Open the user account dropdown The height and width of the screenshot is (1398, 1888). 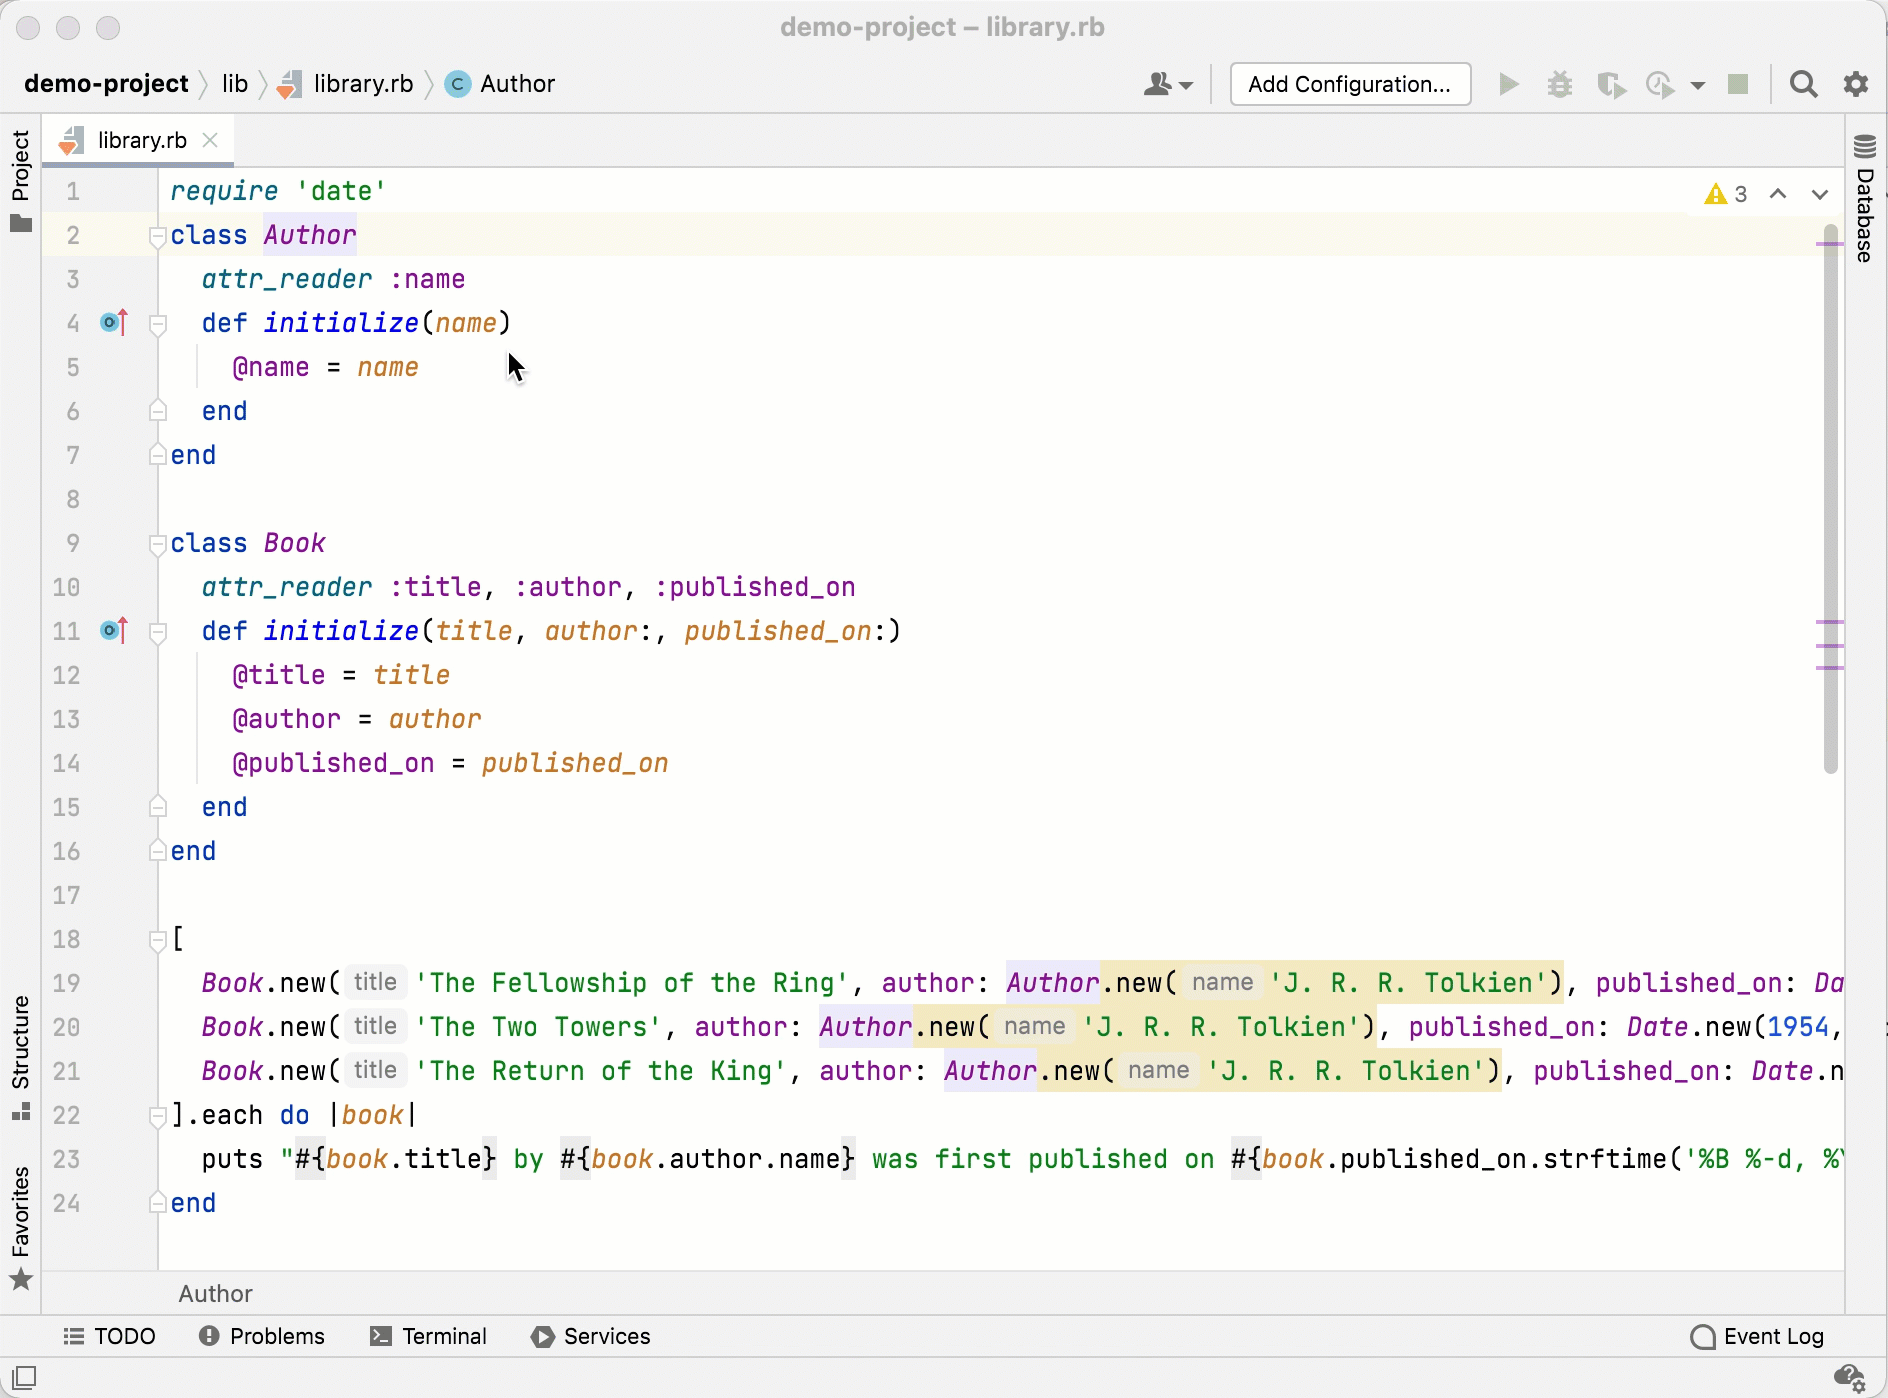[1167, 84]
